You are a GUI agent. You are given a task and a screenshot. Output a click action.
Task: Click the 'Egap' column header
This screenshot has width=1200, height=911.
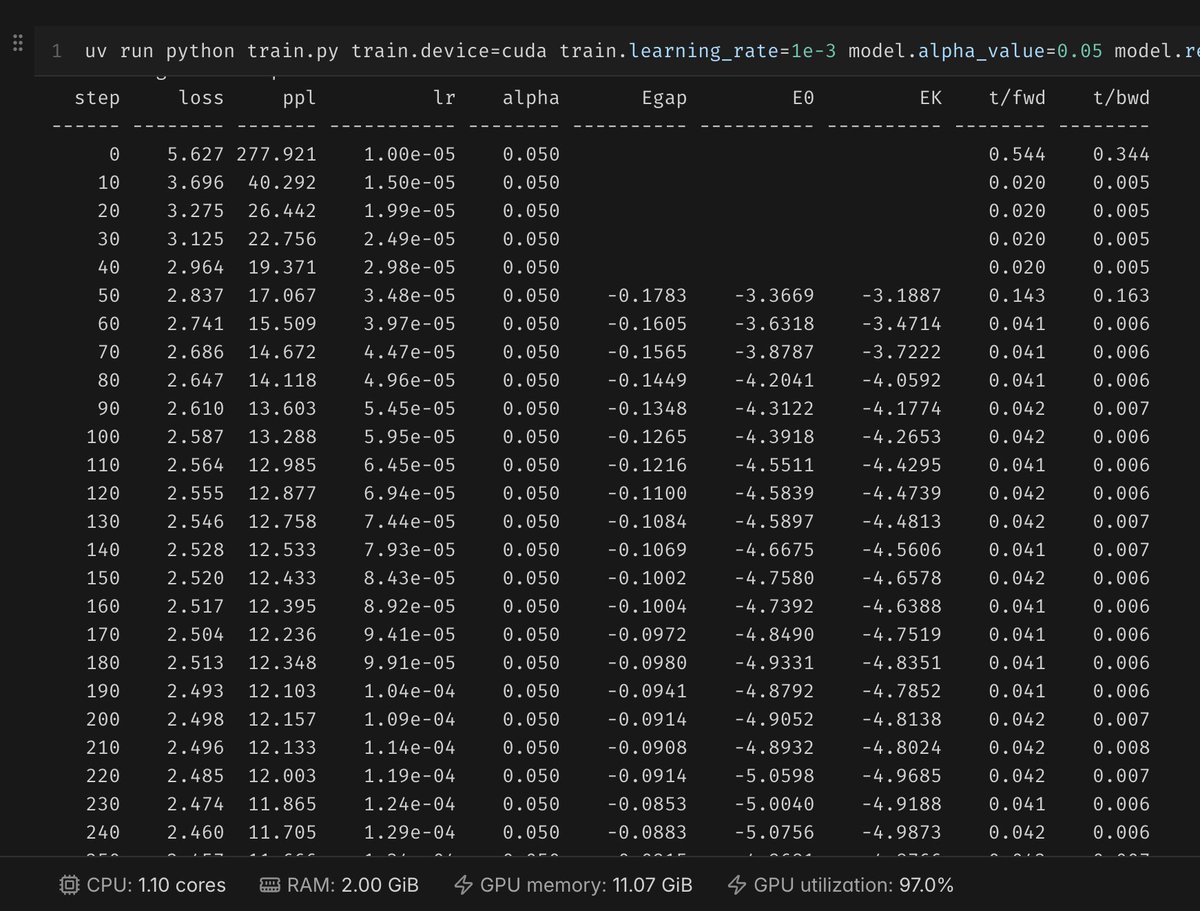click(664, 98)
